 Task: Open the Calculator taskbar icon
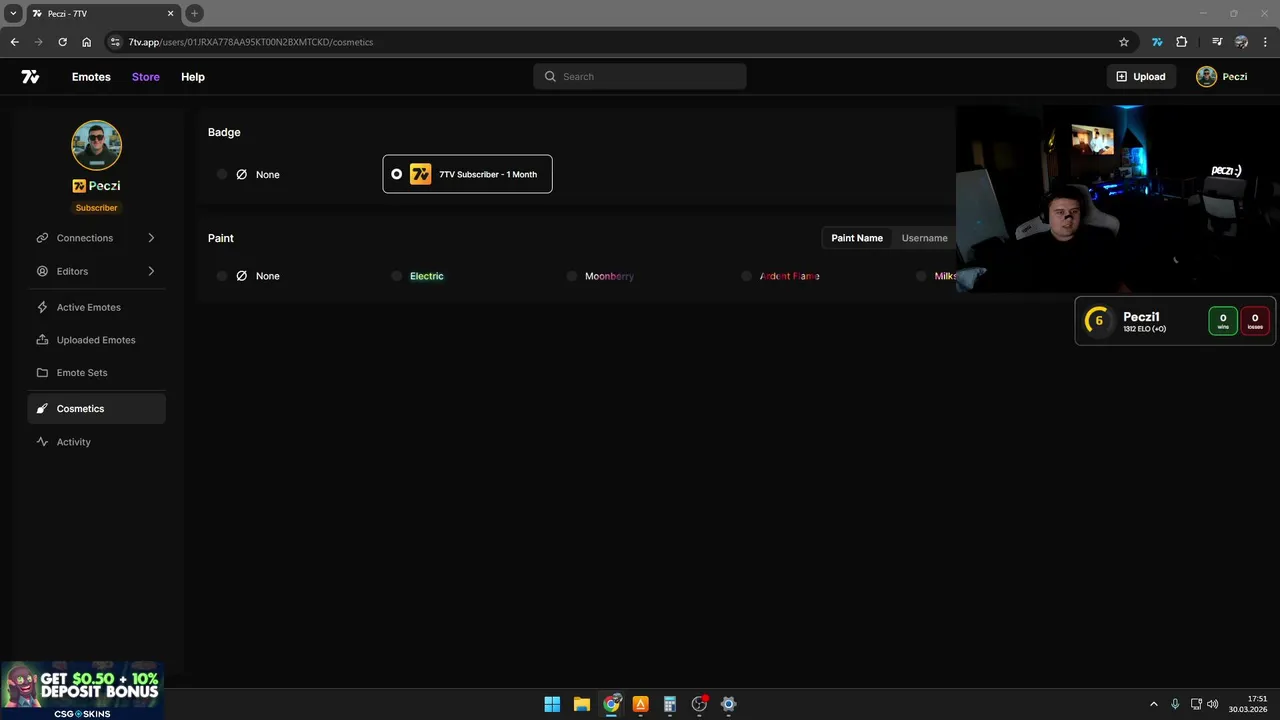(x=670, y=704)
